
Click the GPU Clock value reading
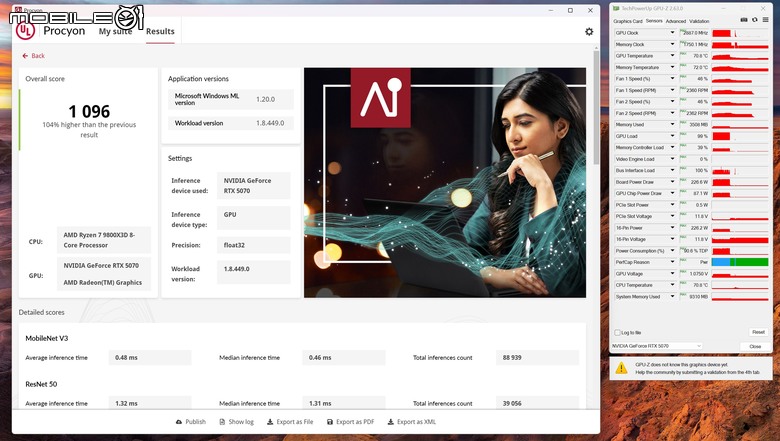(x=694, y=33)
